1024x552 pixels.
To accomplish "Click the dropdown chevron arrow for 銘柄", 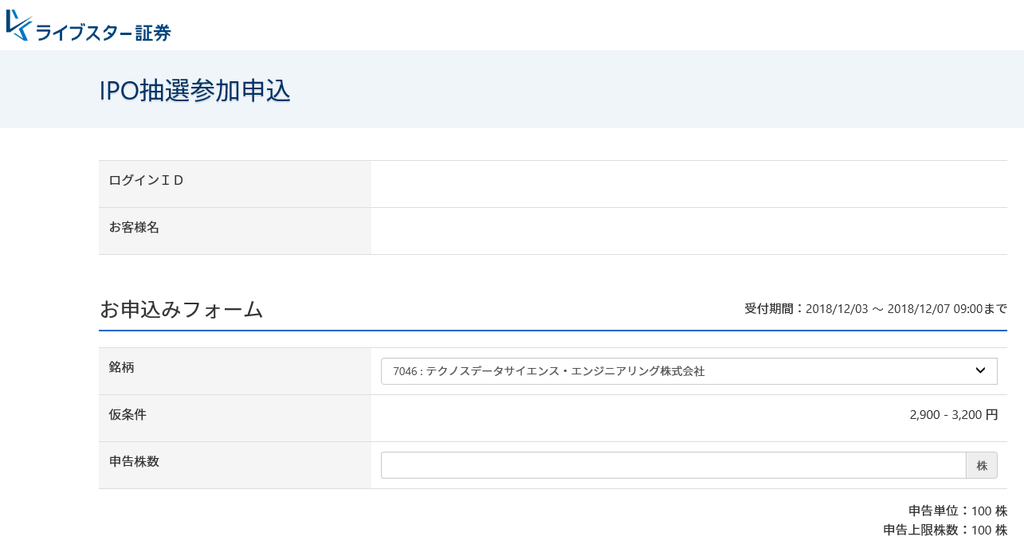I will (x=980, y=370).
